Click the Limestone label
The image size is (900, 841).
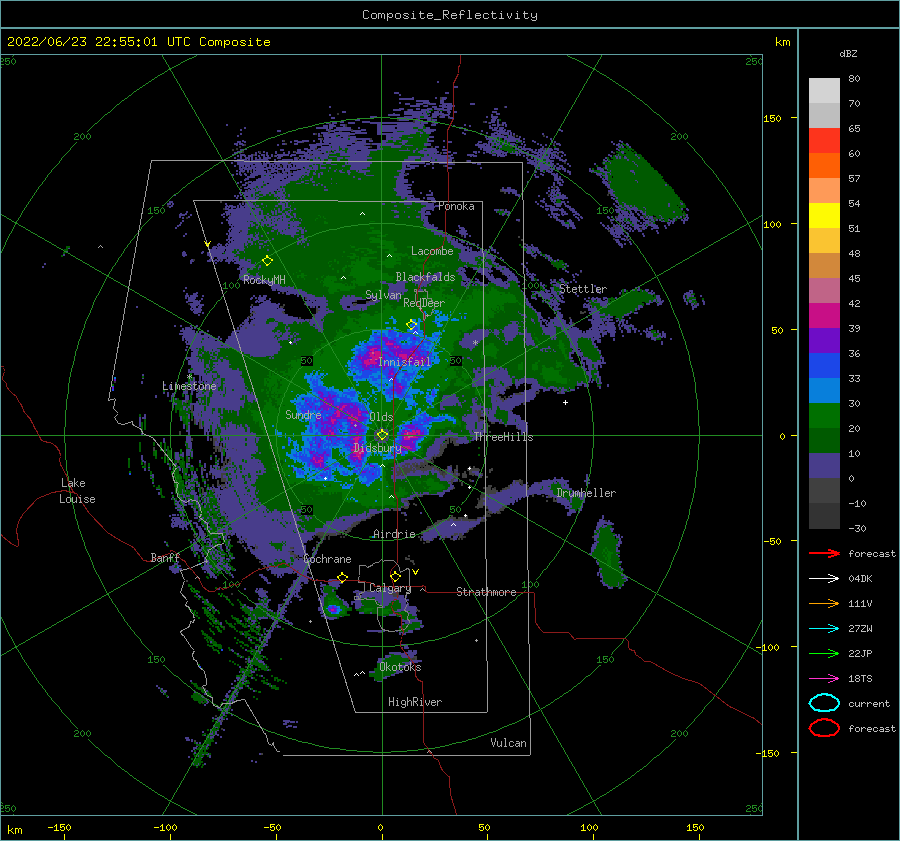click(x=189, y=386)
